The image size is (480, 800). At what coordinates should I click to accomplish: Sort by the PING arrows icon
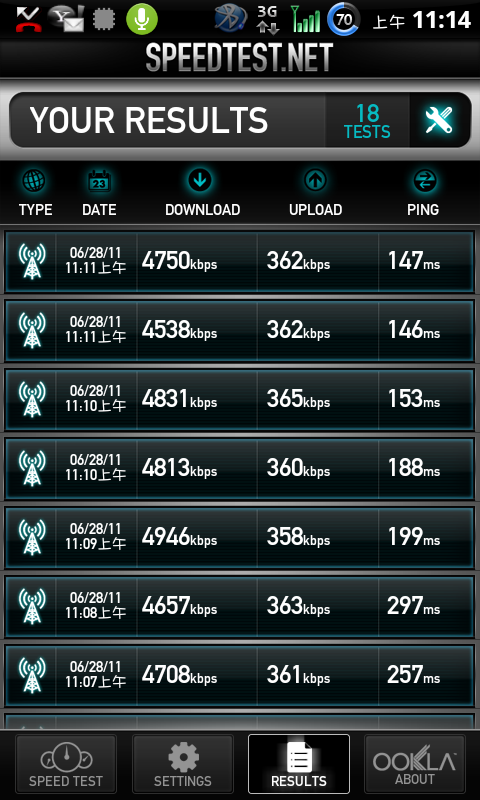click(x=424, y=181)
